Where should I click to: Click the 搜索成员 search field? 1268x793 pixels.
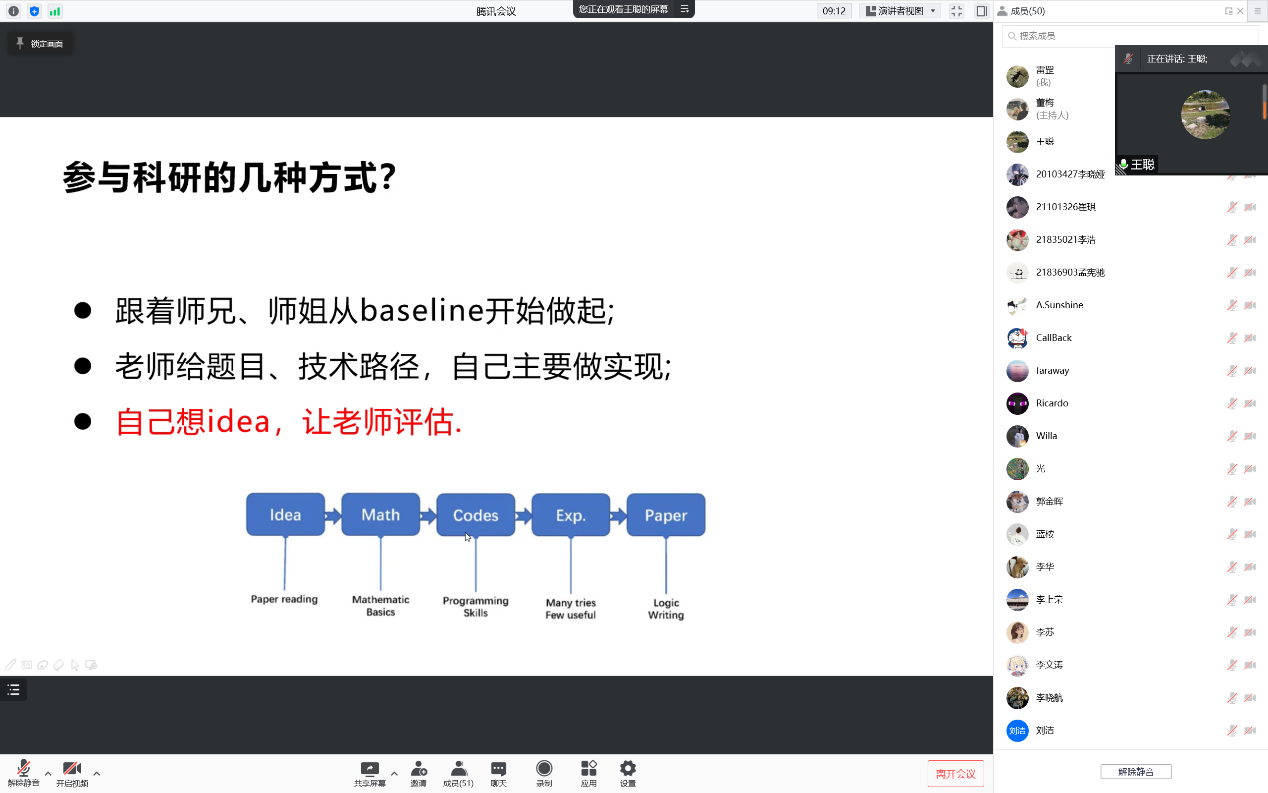point(1060,36)
